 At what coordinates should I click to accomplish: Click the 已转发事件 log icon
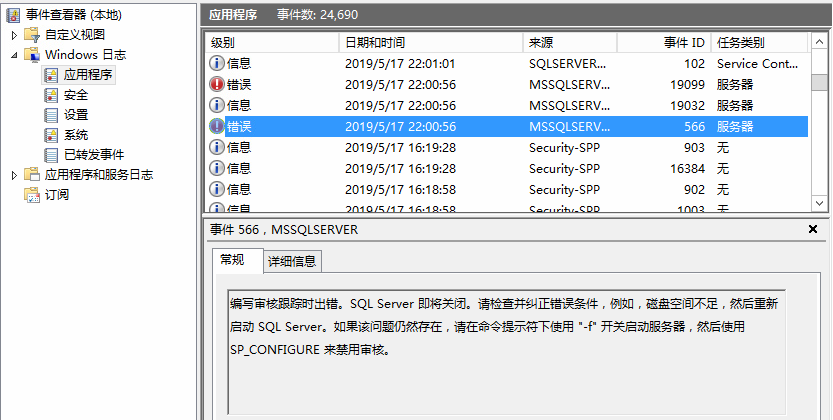[52, 154]
